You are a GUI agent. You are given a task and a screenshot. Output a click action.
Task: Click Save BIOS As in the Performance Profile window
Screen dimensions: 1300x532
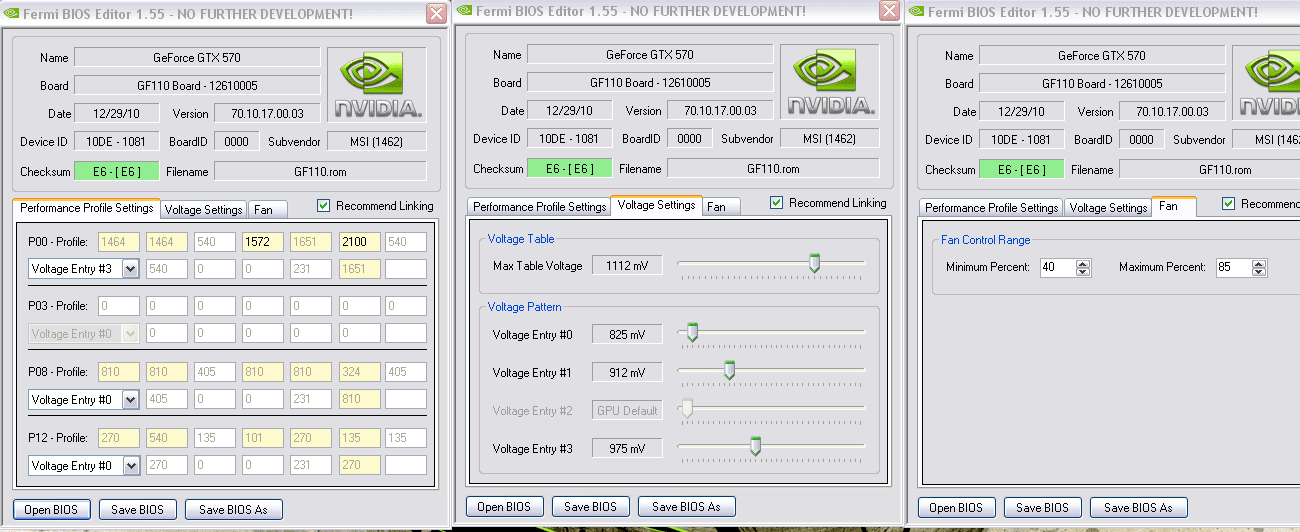point(233,510)
